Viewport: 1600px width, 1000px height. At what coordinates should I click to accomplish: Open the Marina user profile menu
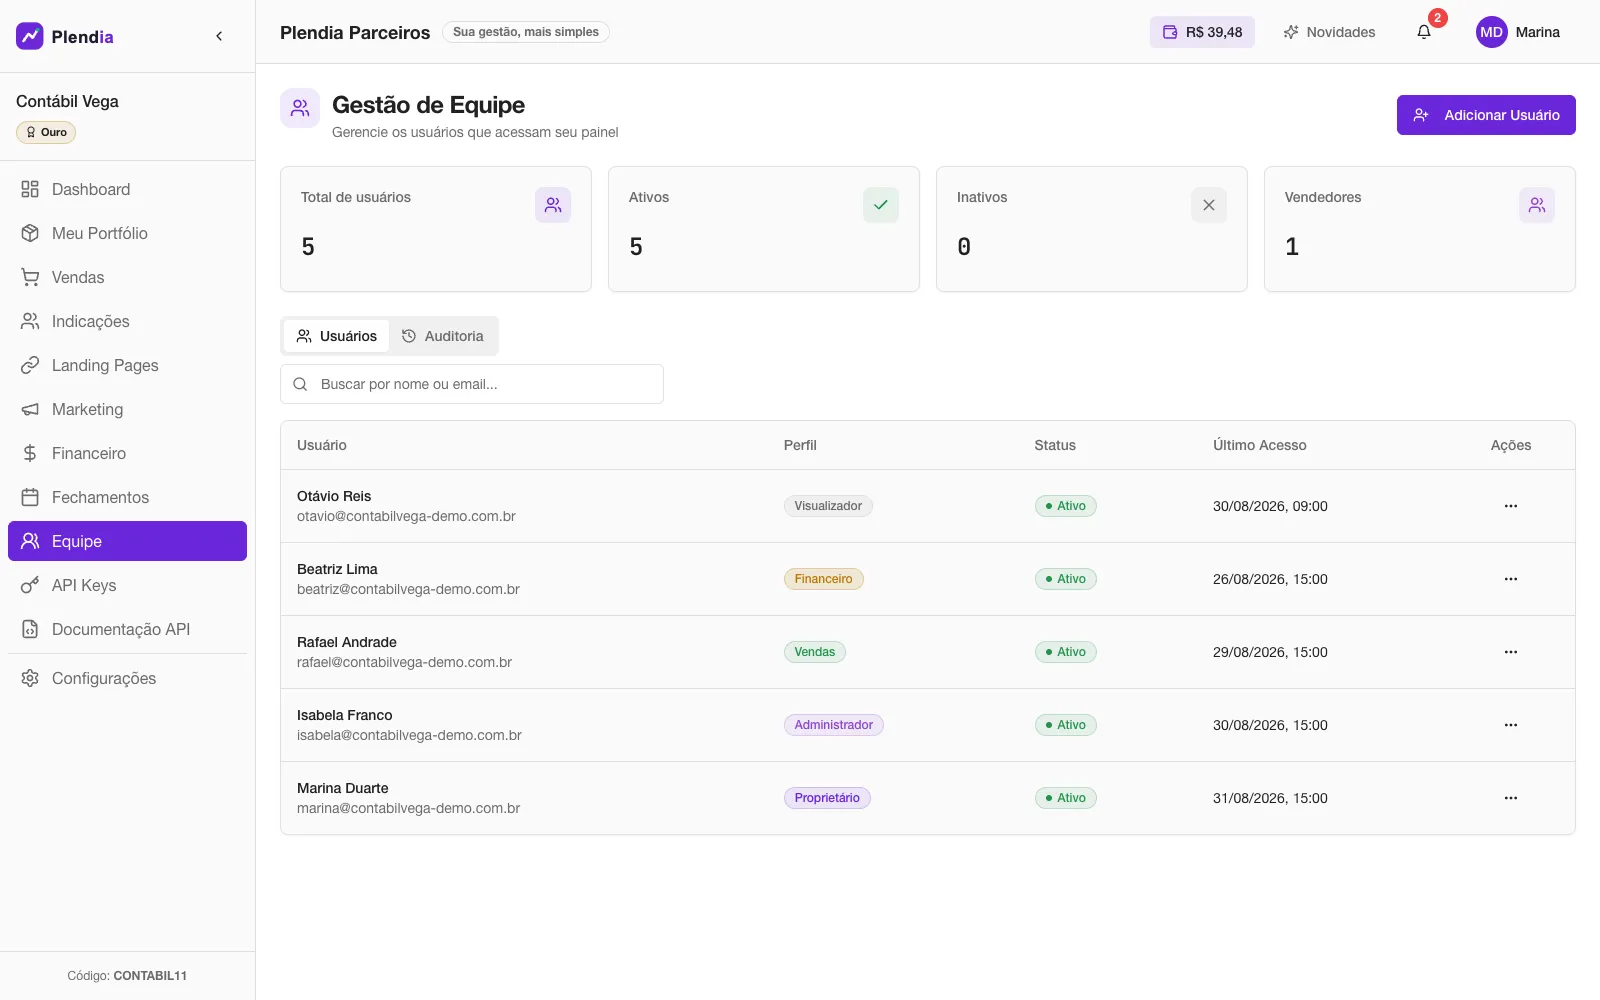tap(1518, 32)
